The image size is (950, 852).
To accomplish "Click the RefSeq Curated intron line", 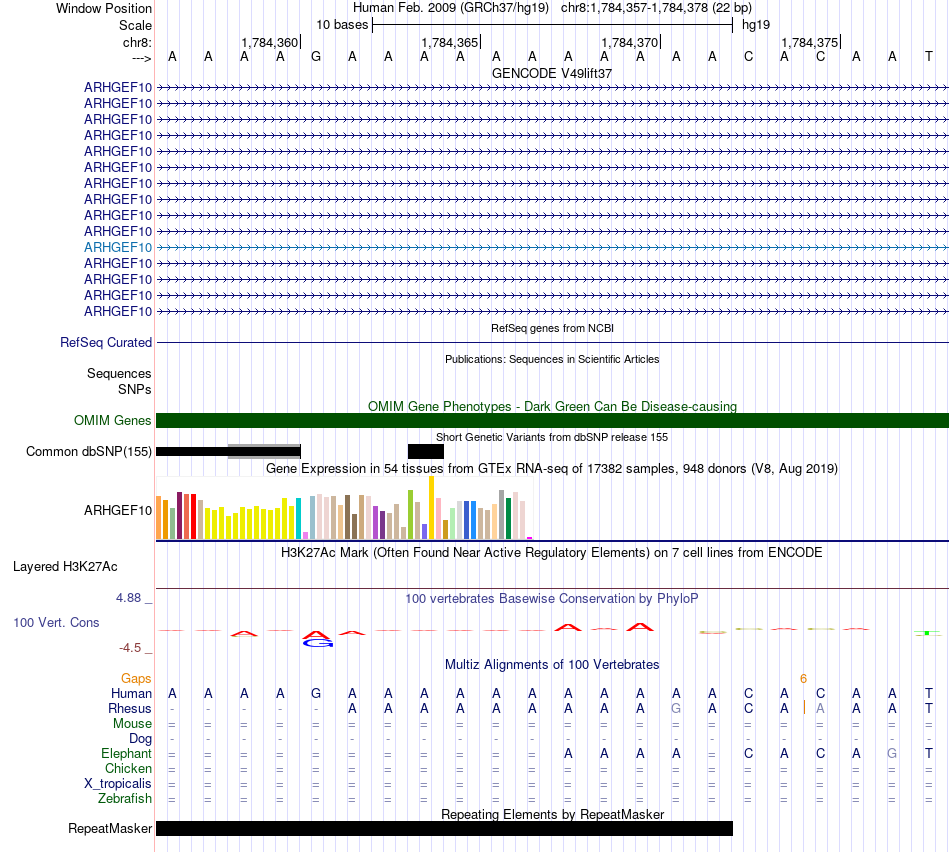I will pos(553,343).
